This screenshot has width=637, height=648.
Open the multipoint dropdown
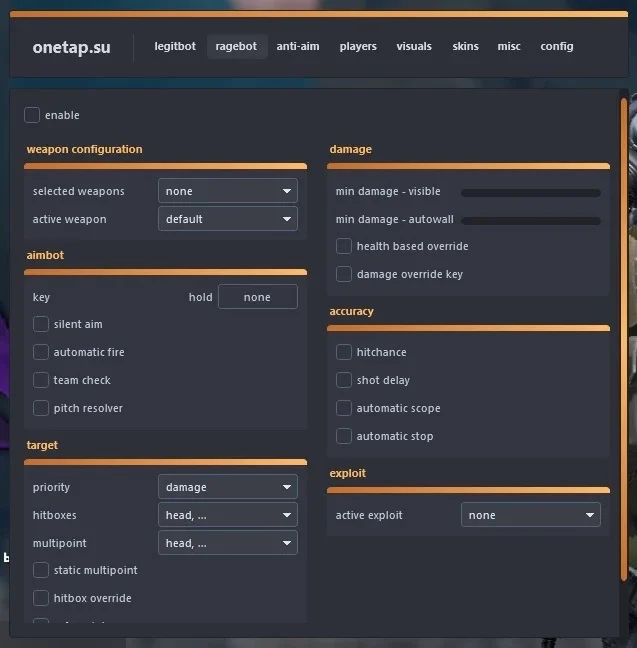pos(228,543)
